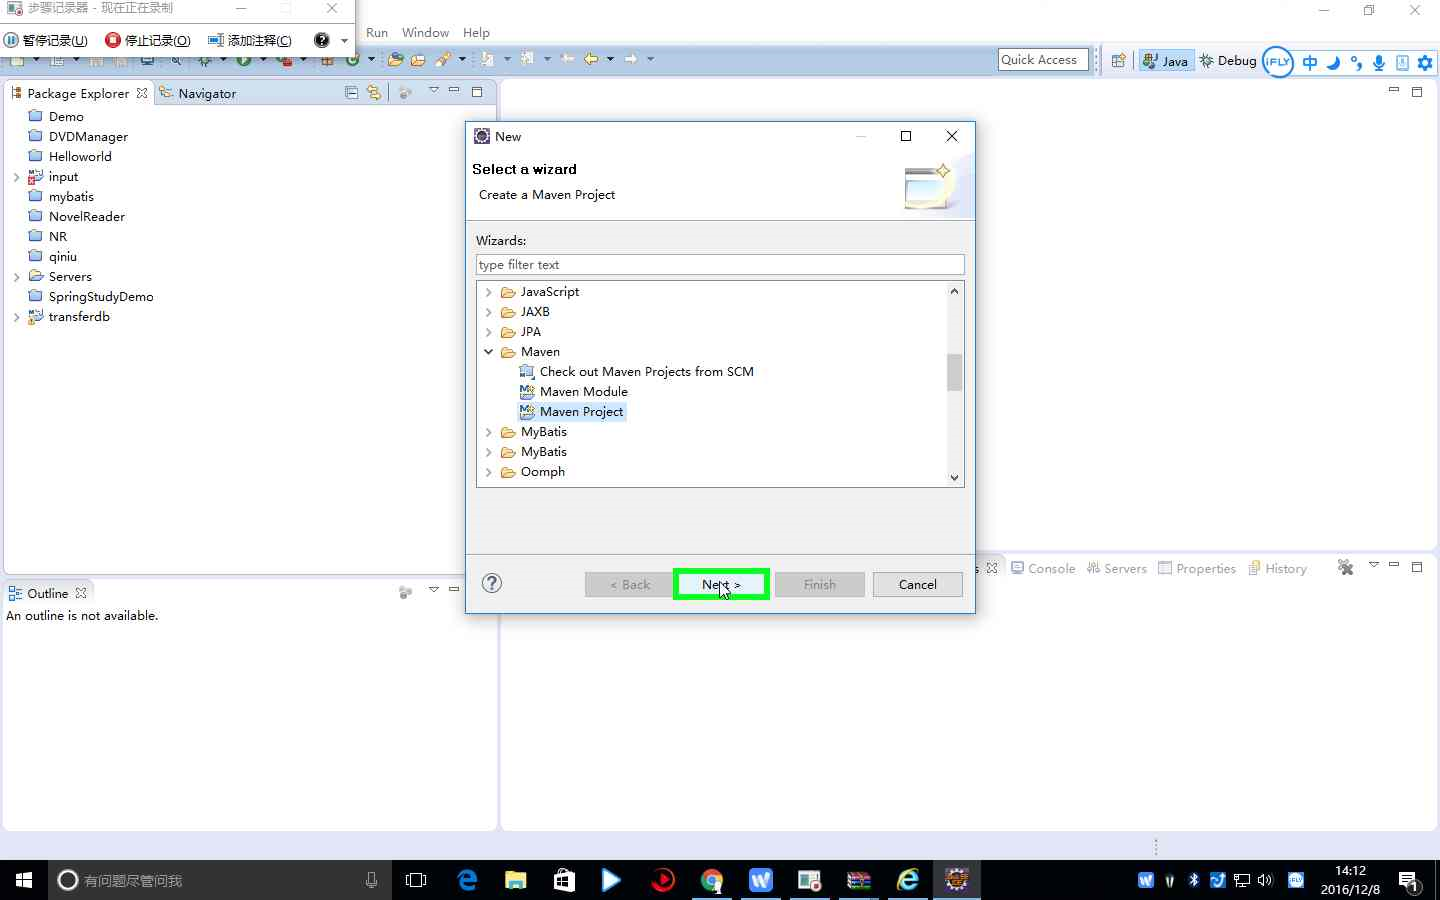The height and width of the screenshot is (900, 1440).
Task: Select Check out Maven Projects from SCM
Action: tap(637, 372)
